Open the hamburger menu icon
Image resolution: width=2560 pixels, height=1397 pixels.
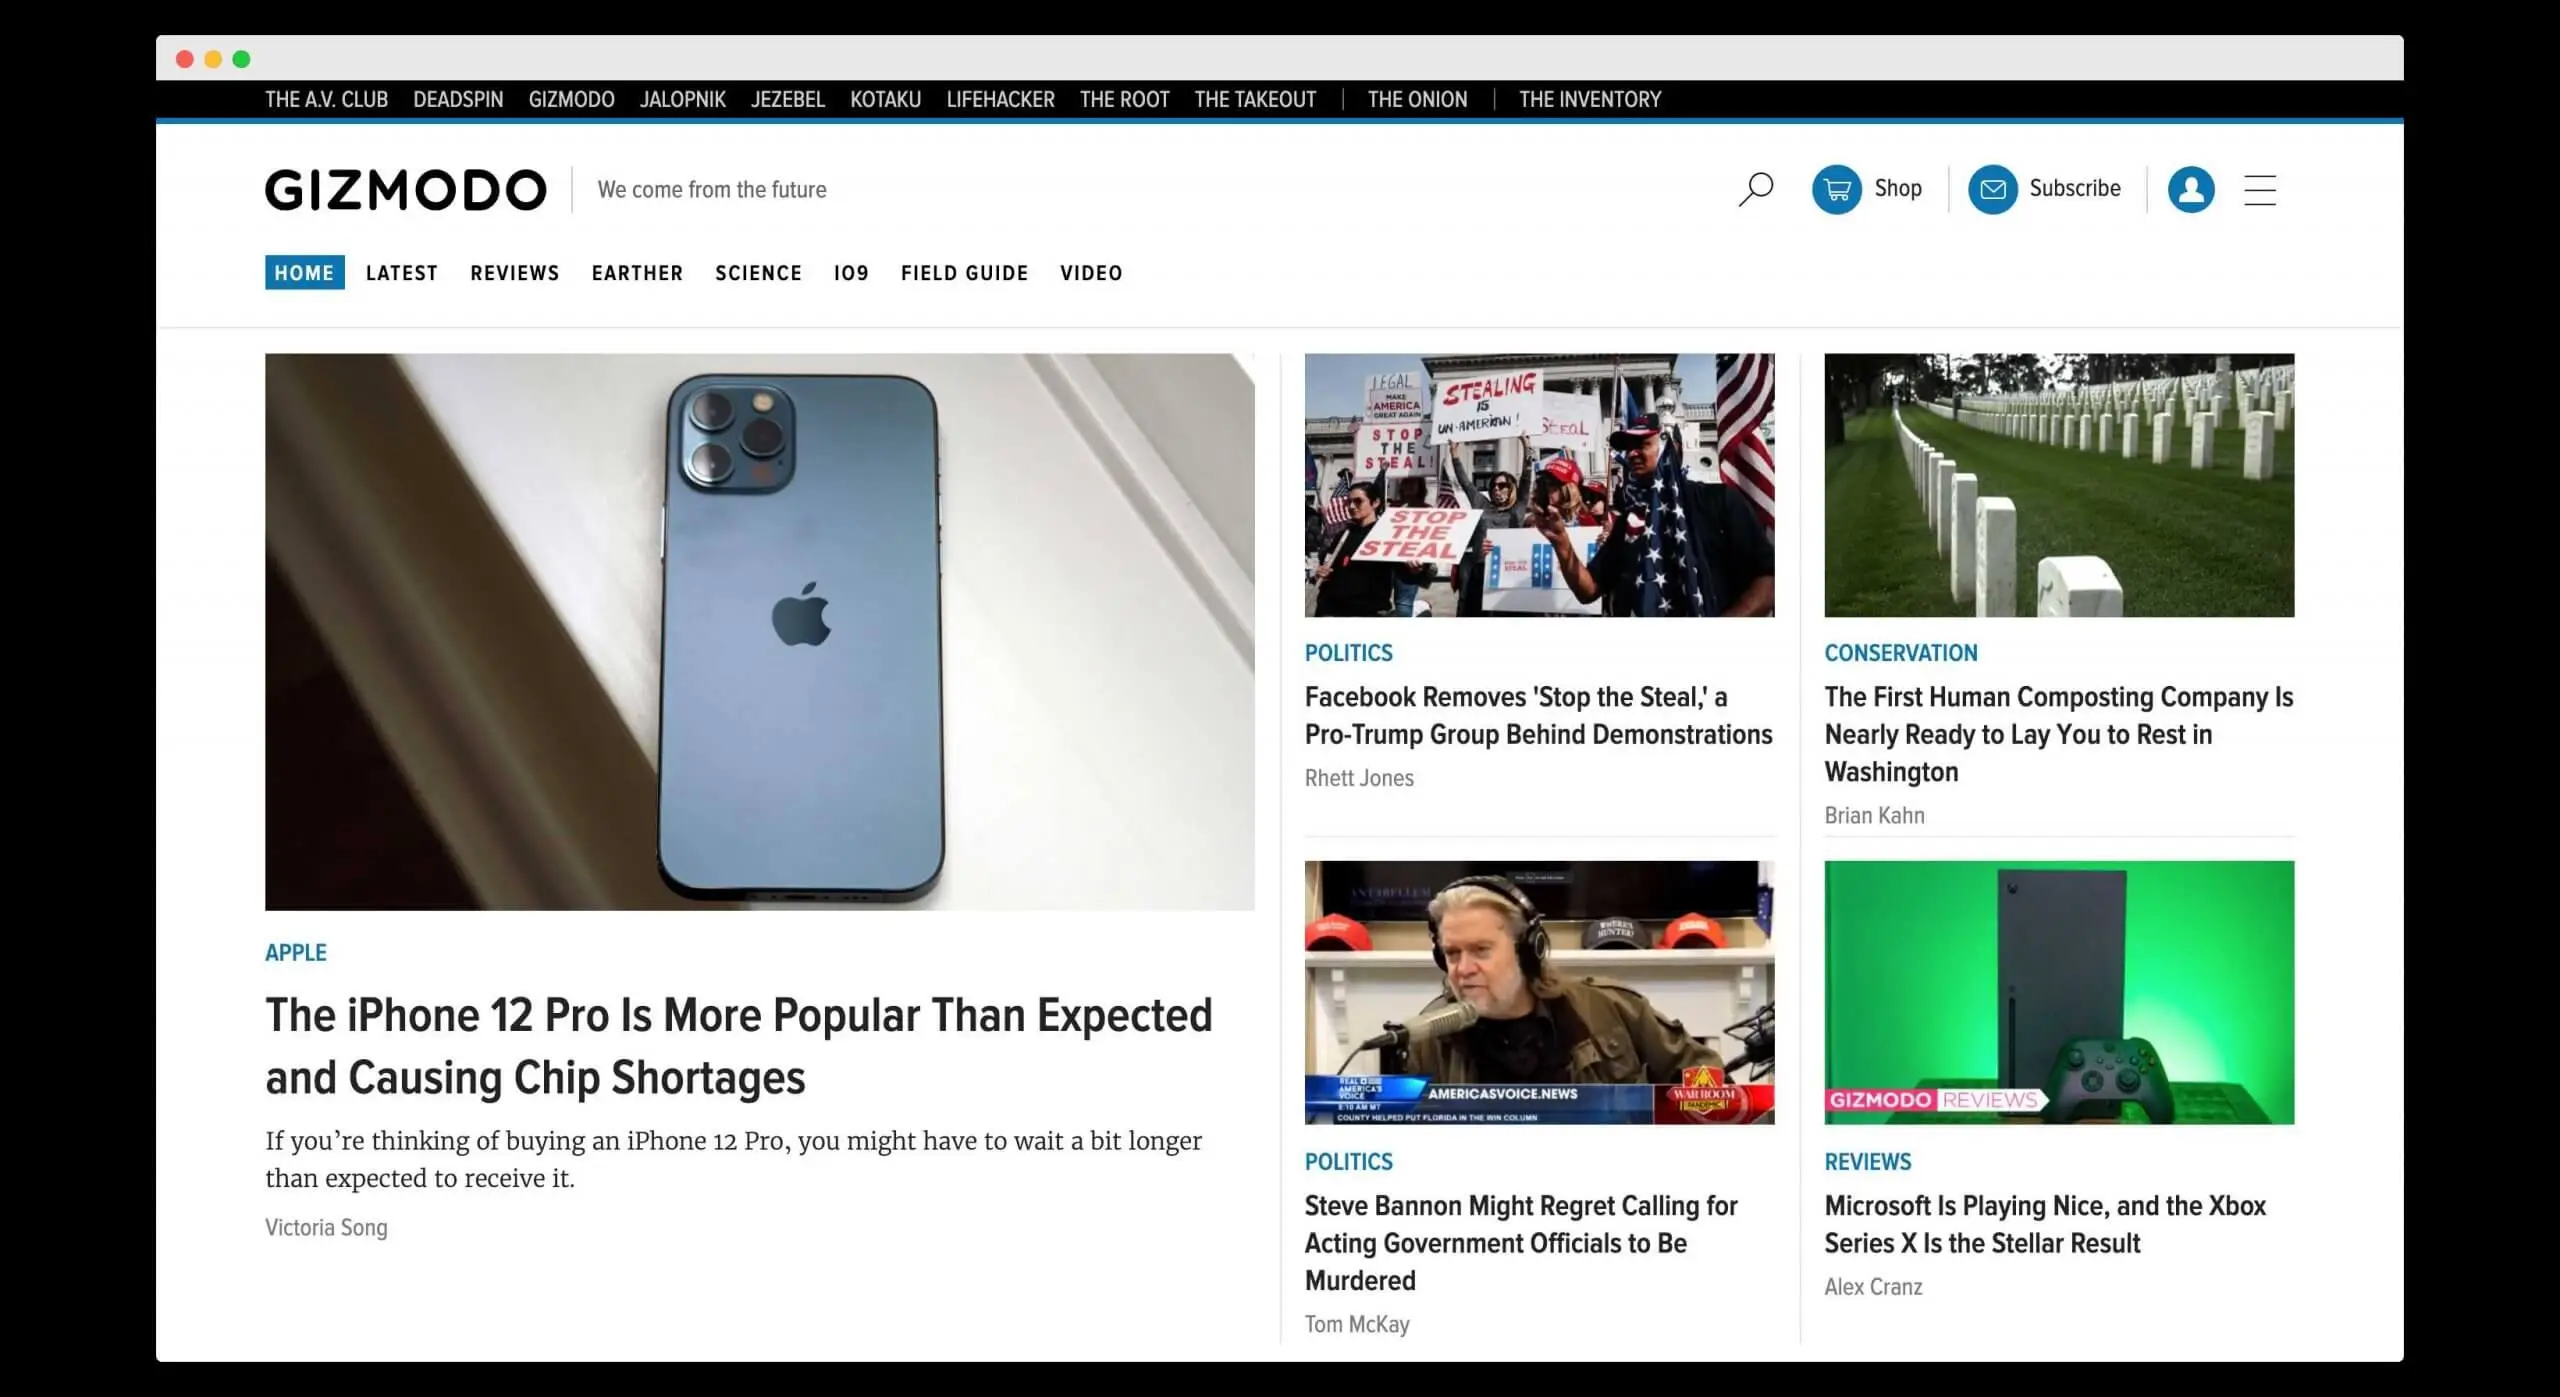pyautogui.click(x=2261, y=190)
